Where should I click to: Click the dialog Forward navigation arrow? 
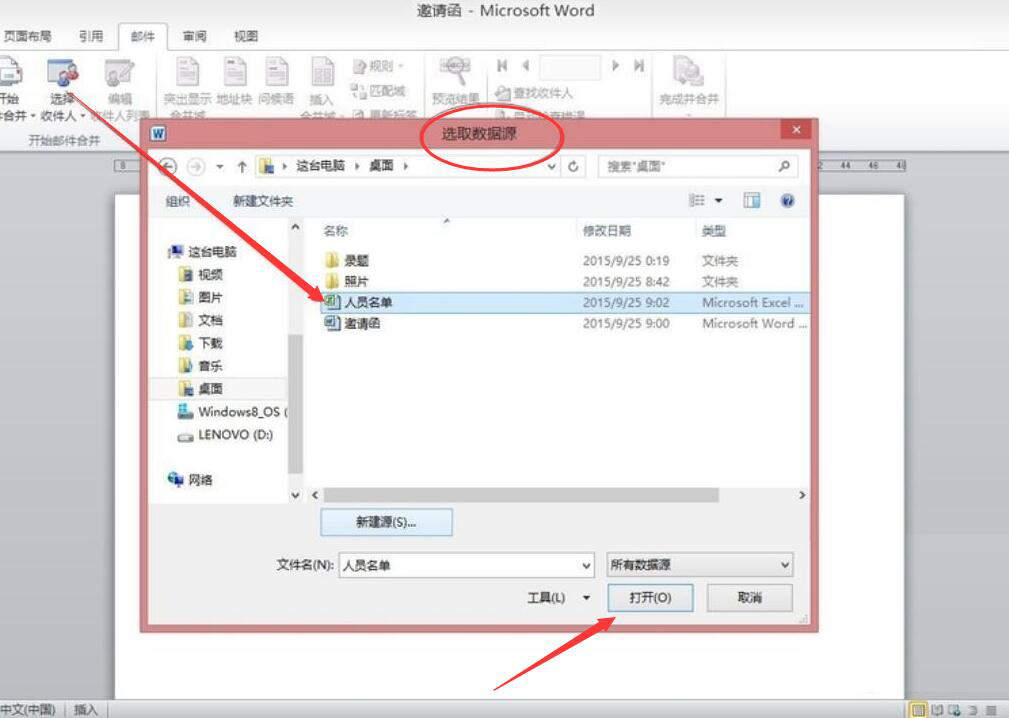[196, 167]
